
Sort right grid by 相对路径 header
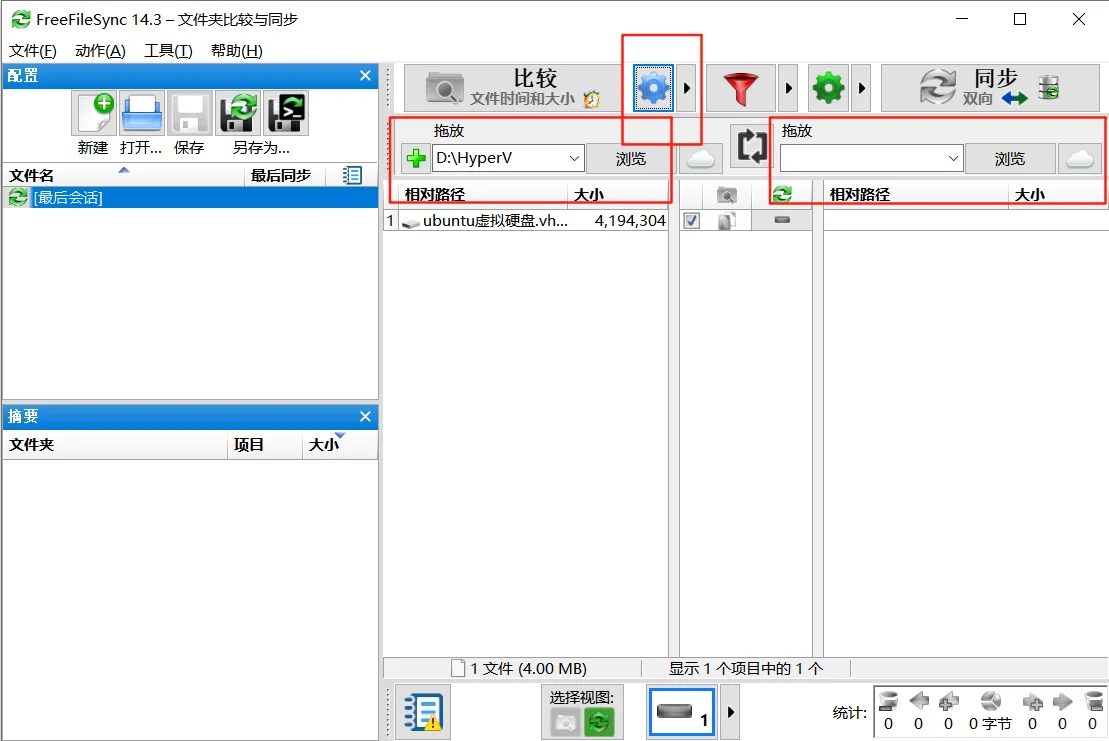(916, 194)
